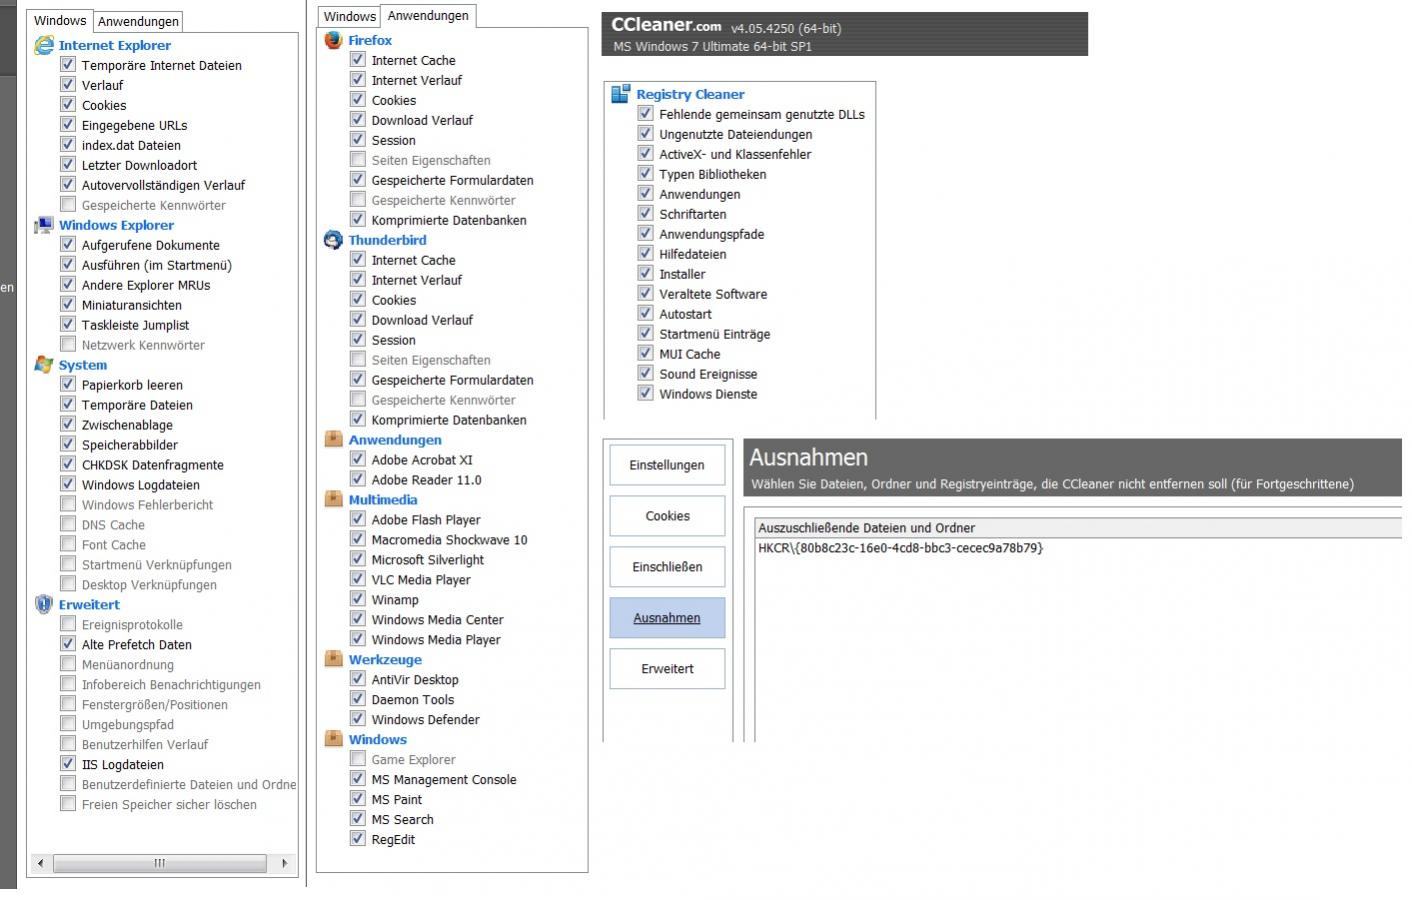Select the Internet Explorer heading
The width and height of the screenshot is (1412, 900).
coord(114,45)
